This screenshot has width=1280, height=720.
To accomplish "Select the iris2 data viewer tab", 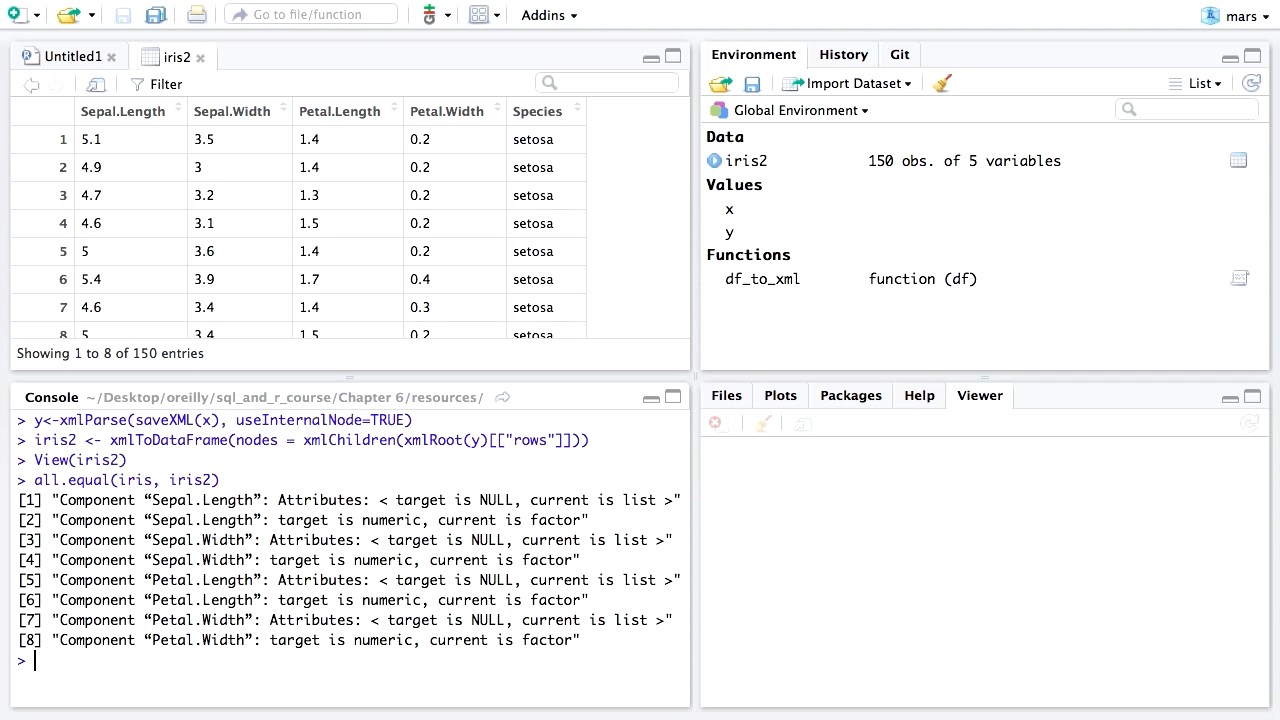I will tap(176, 57).
